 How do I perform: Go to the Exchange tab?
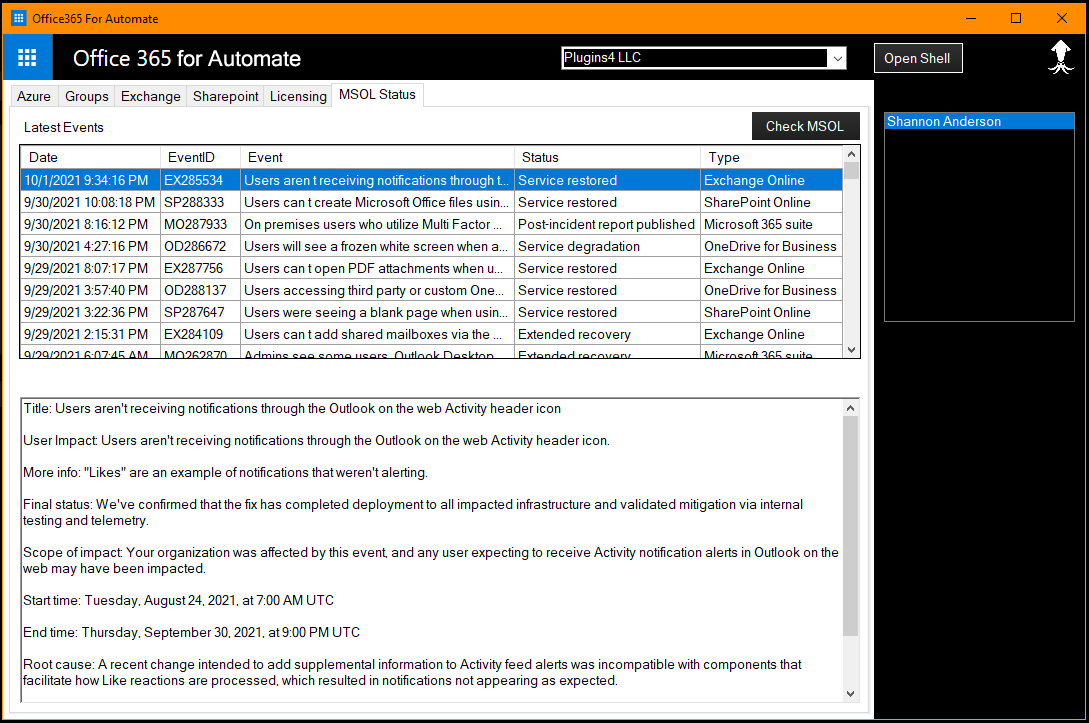[x=151, y=97]
